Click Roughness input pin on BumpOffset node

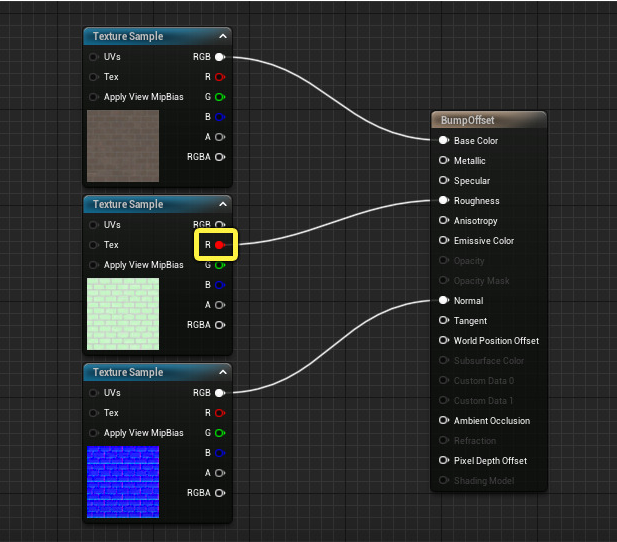coord(444,201)
